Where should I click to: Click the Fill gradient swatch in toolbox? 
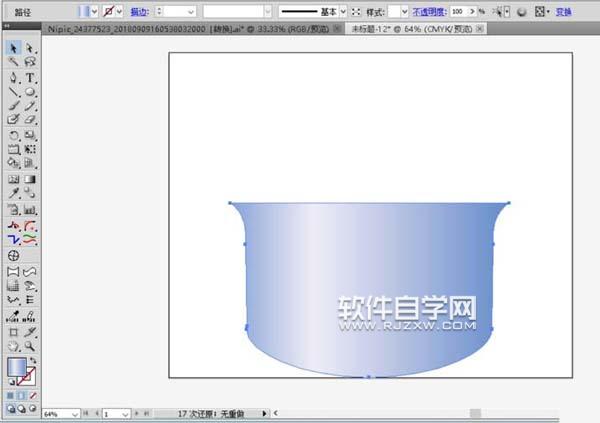point(17,367)
